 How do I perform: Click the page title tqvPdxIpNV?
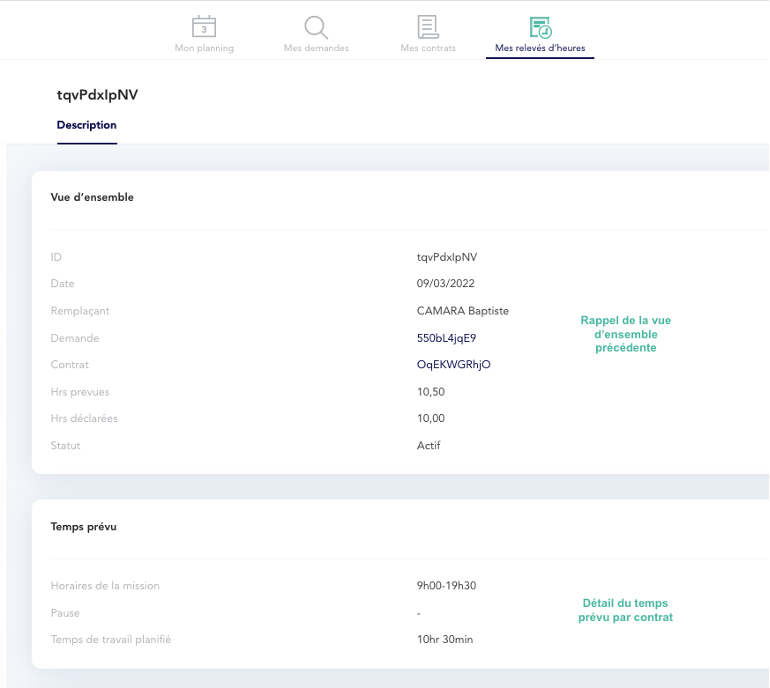[97, 95]
